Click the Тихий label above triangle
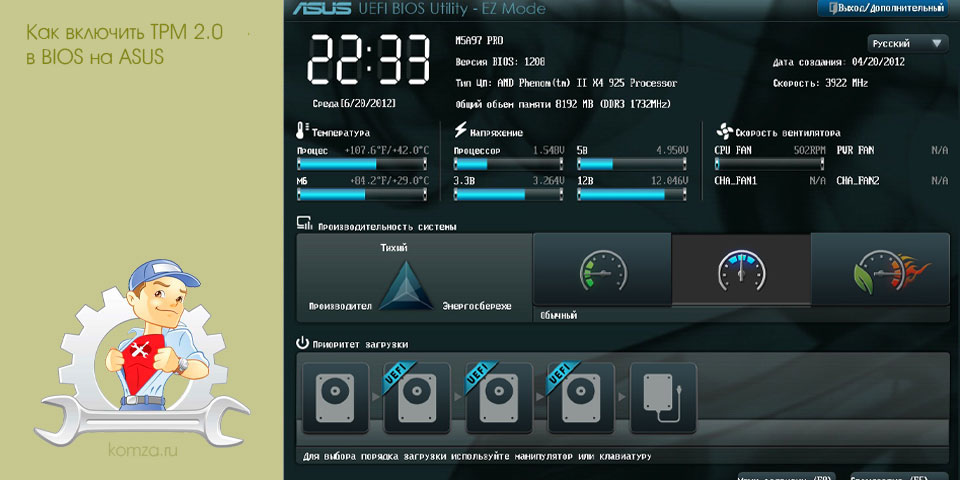The width and height of the screenshot is (960, 480). click(x=394, y=248)
